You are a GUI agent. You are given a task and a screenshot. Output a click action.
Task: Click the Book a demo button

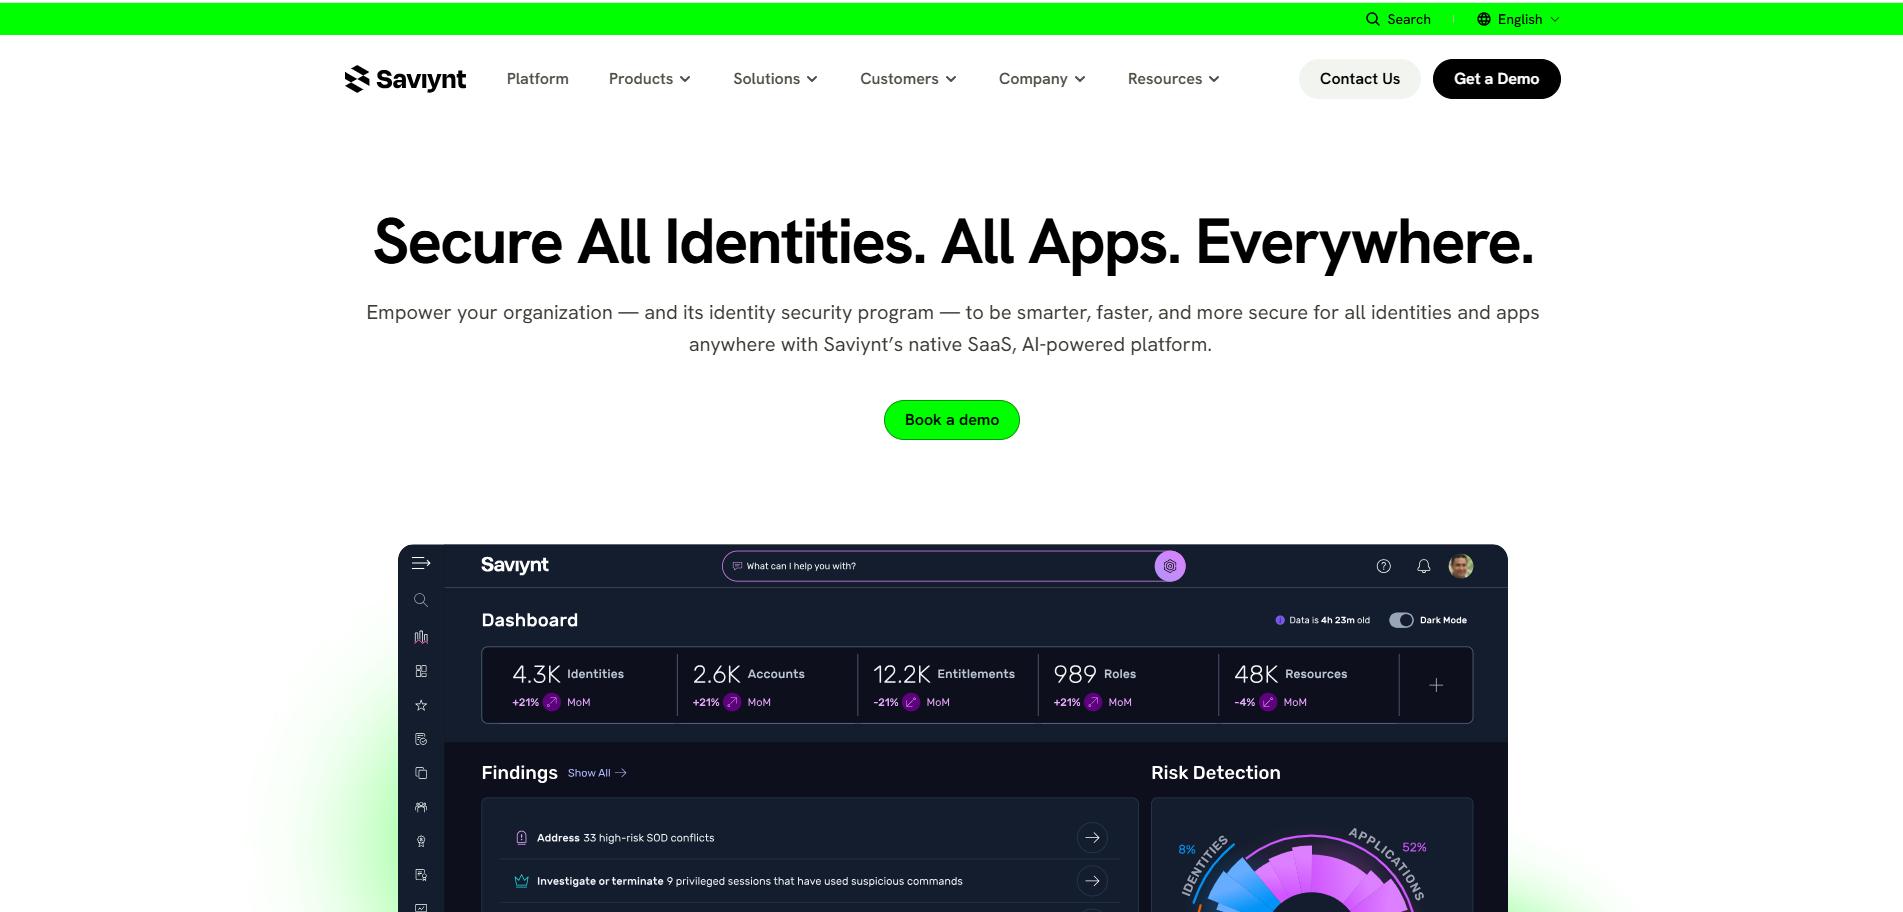(x=951, y=420)
